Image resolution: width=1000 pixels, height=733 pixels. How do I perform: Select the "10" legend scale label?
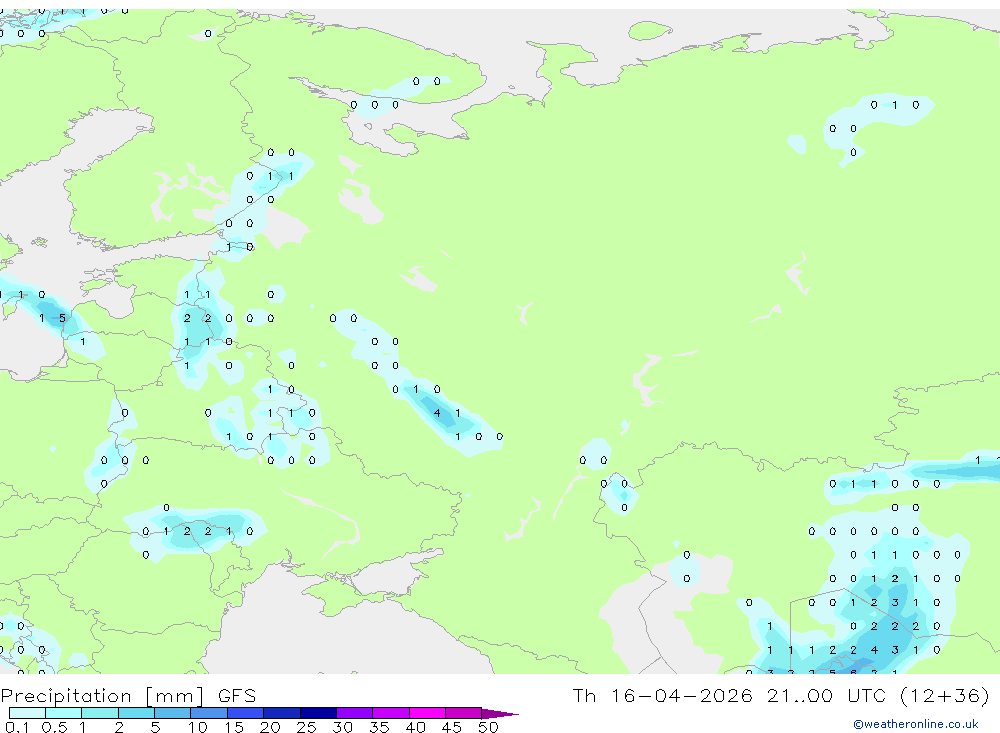coord(198,727)
